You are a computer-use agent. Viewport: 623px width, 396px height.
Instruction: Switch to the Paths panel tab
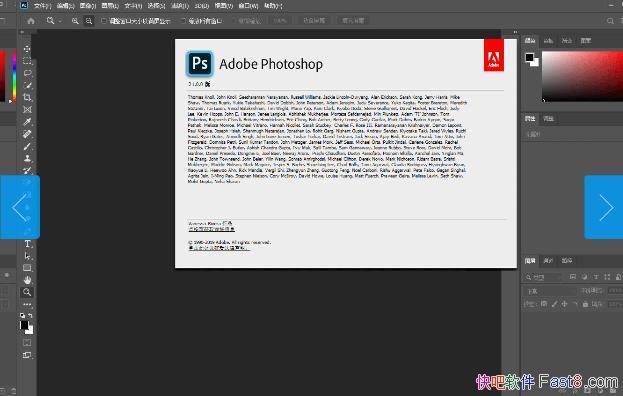tap(567, 261)
